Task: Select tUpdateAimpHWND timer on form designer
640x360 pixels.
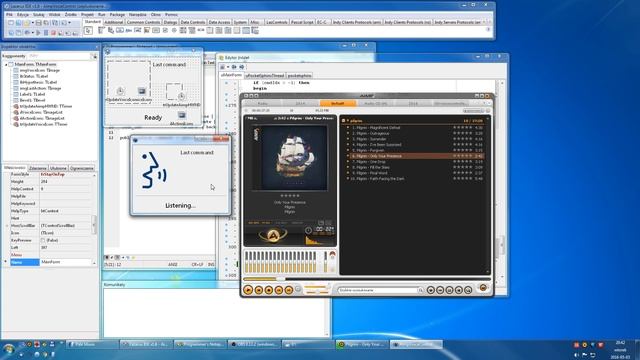Action: (x=181, y=96)
